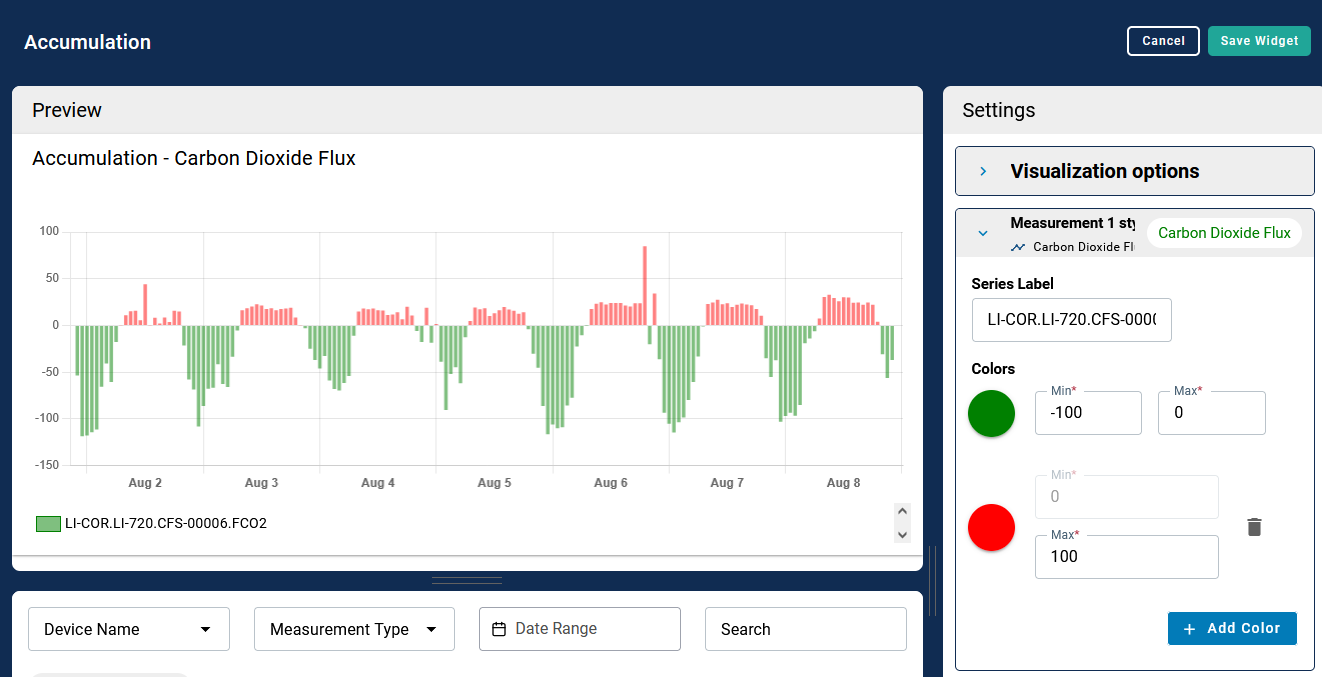Click the trash icon to delete red color
Screen dimensions: 1322x677
(x=1254, y=527)
